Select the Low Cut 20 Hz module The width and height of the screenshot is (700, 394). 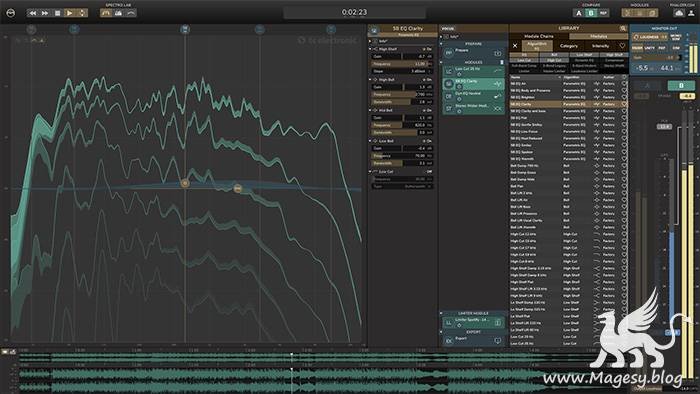pos(473,71)
